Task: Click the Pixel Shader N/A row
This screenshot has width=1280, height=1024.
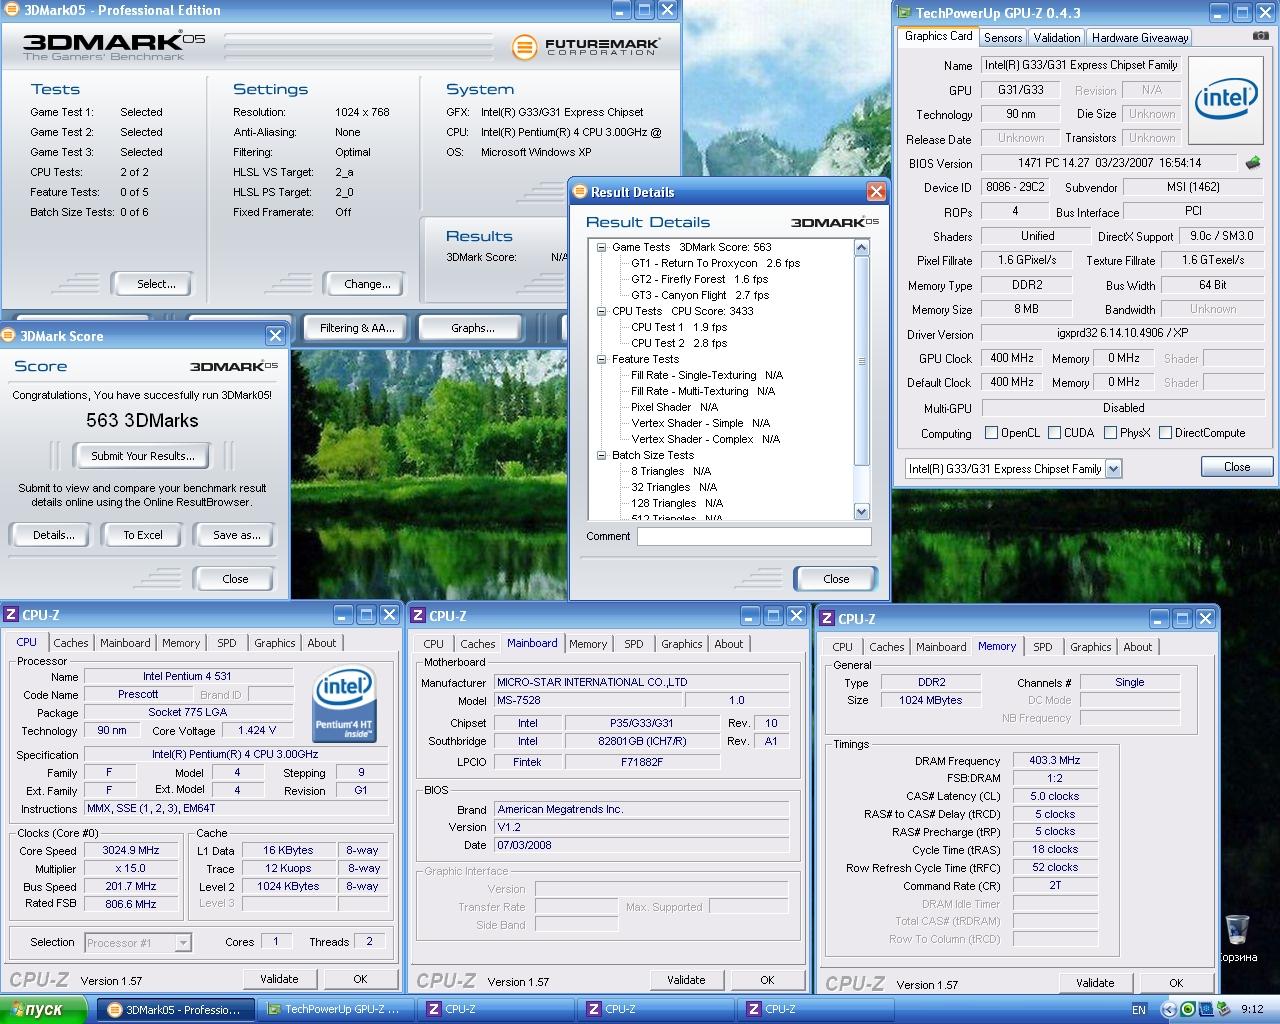Action: pyautogui.click(x=674, y=407)
